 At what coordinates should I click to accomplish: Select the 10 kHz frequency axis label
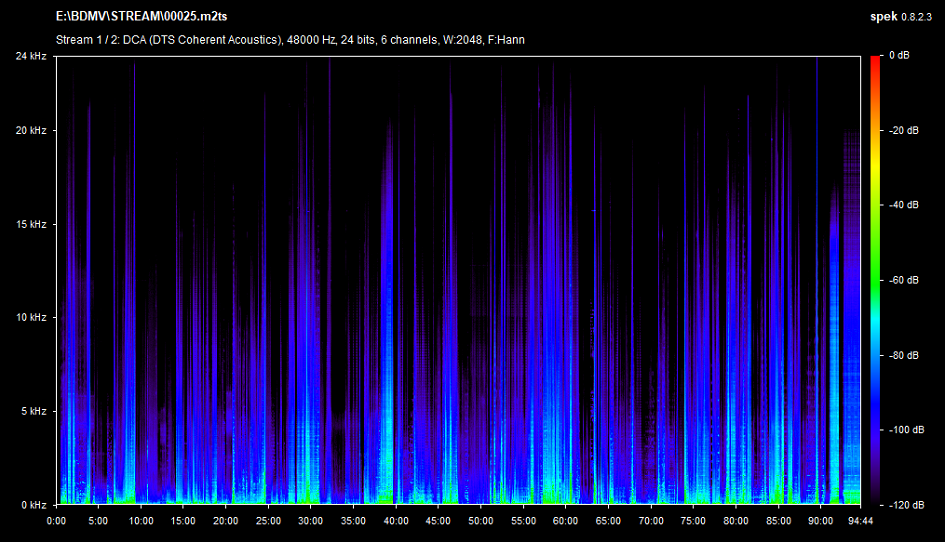(30, 318)
